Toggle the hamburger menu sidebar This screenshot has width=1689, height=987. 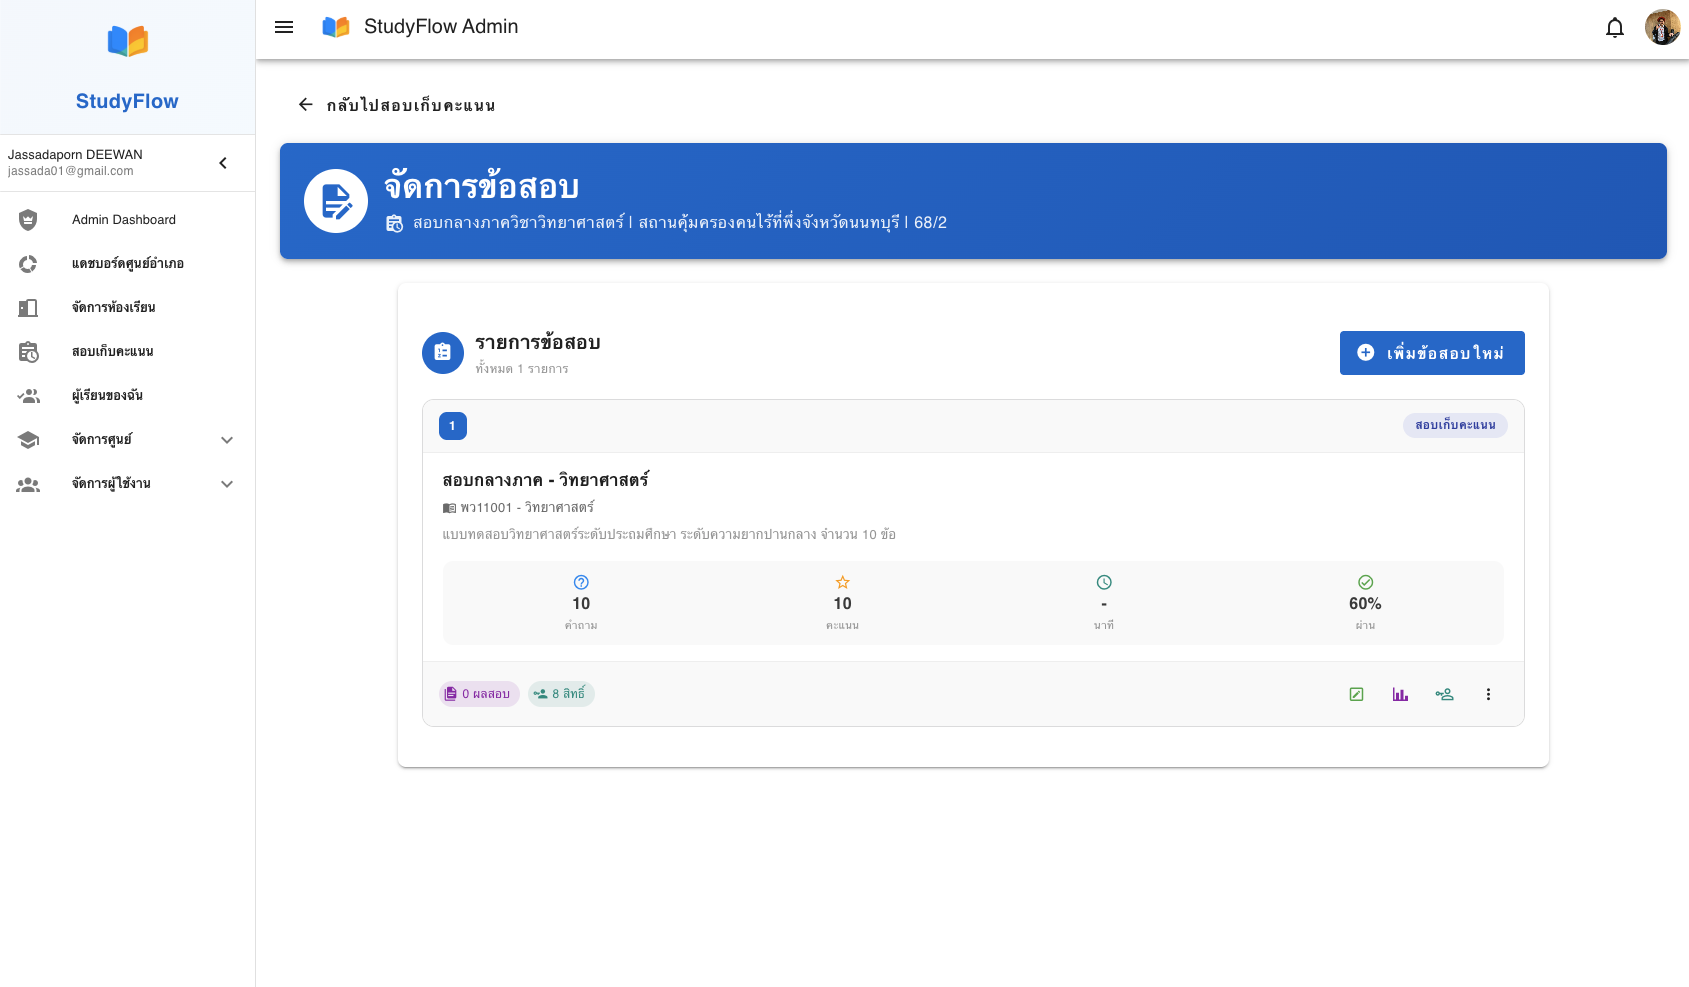point(284,27)
